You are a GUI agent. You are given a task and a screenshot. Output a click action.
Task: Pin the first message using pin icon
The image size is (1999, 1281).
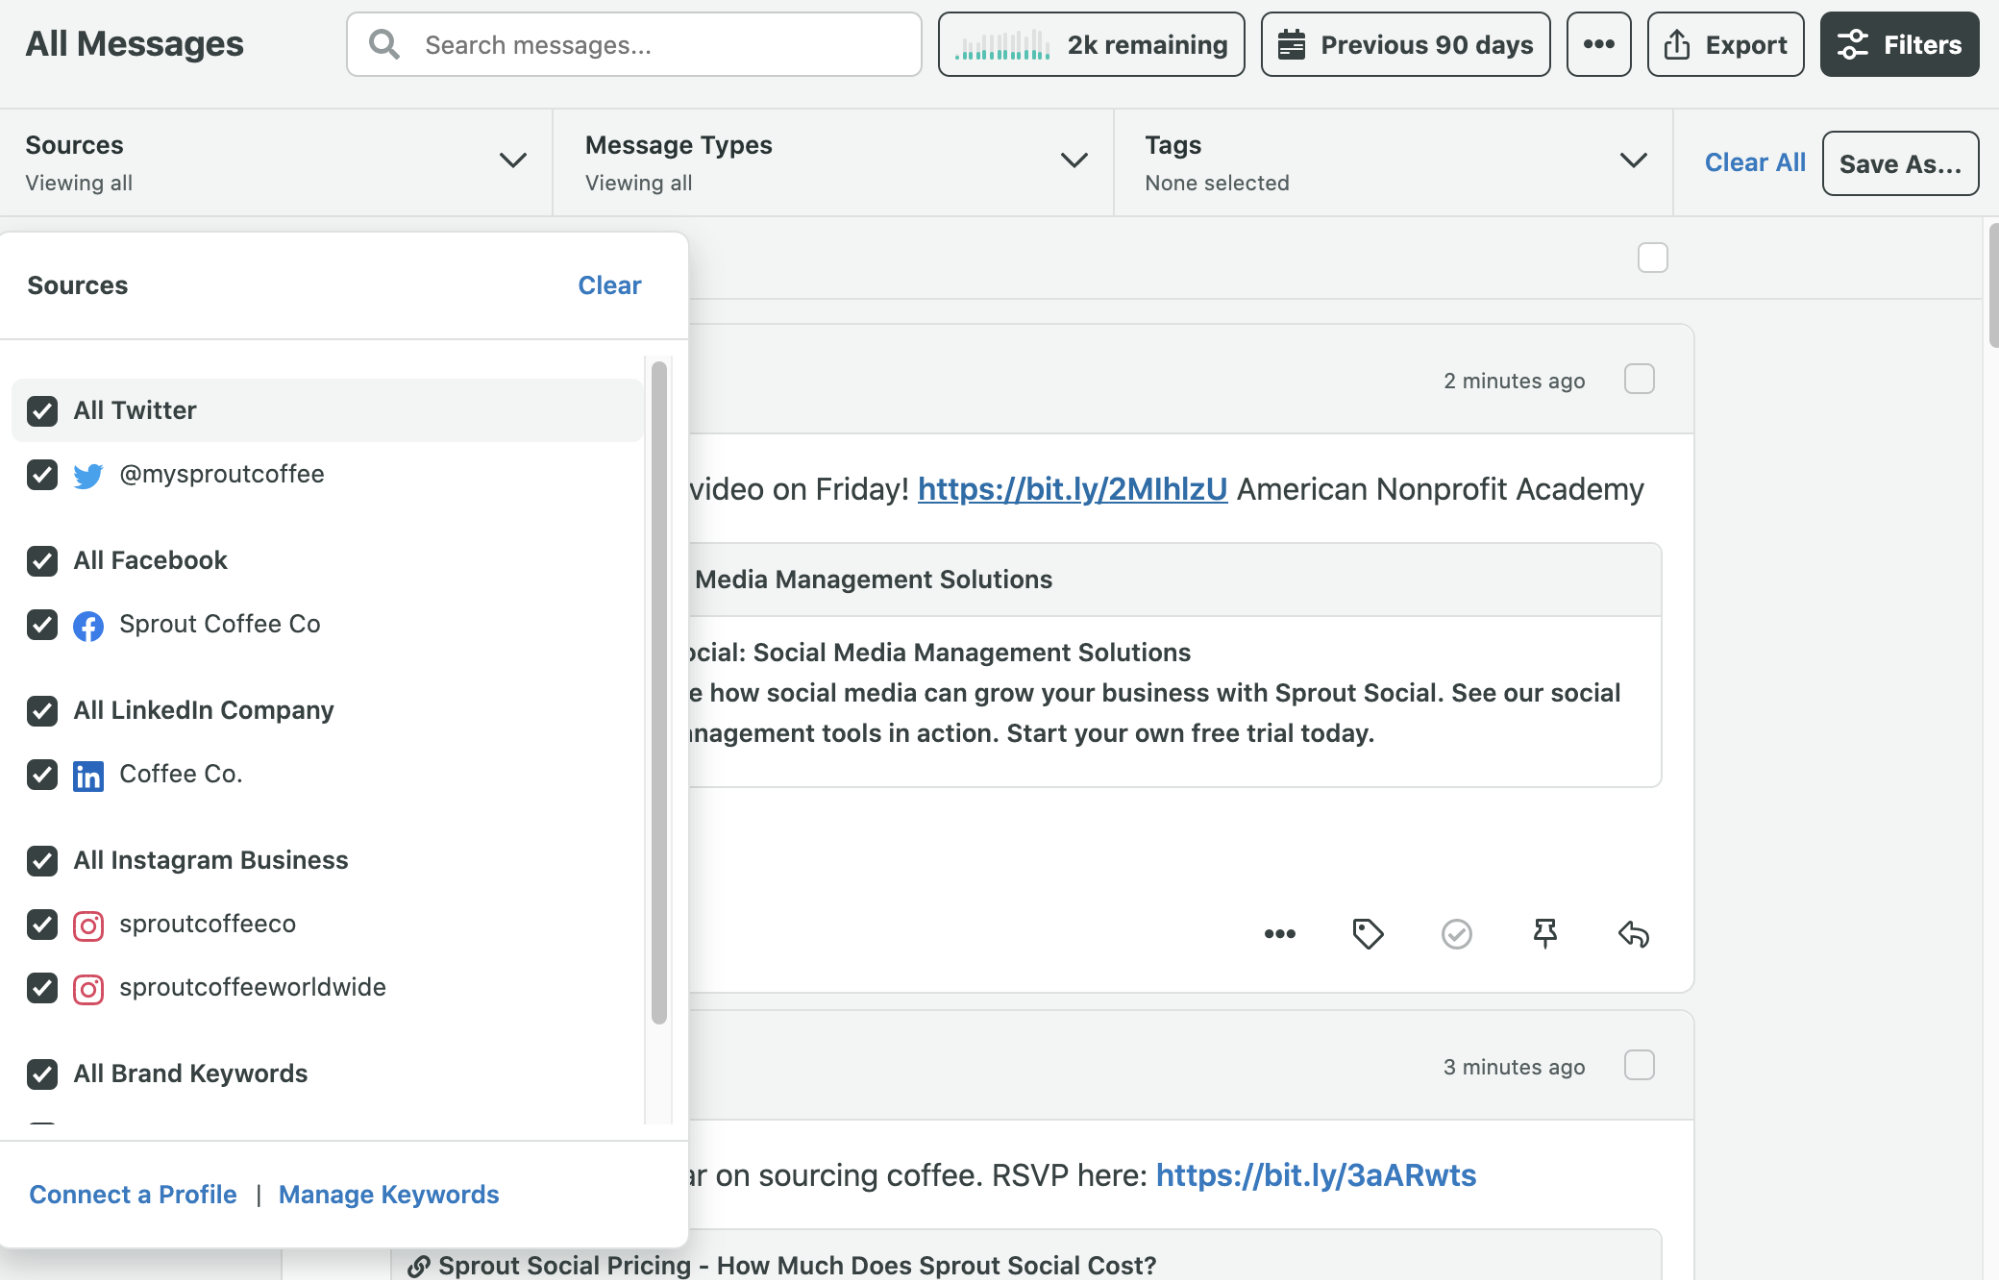(1545, 934)
